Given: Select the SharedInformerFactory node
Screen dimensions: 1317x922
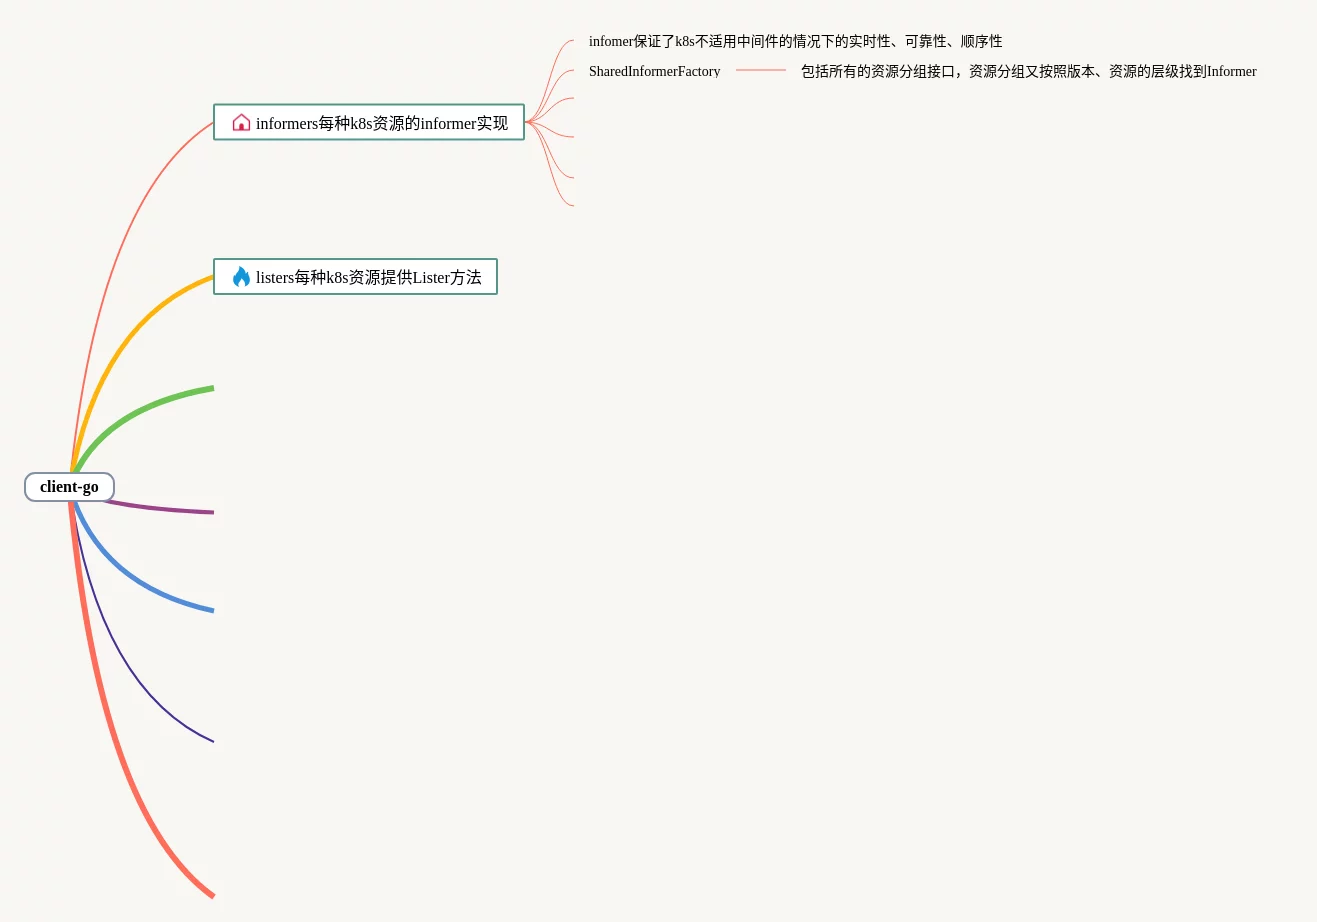Looking at the screenshot, I should point(654,71).
